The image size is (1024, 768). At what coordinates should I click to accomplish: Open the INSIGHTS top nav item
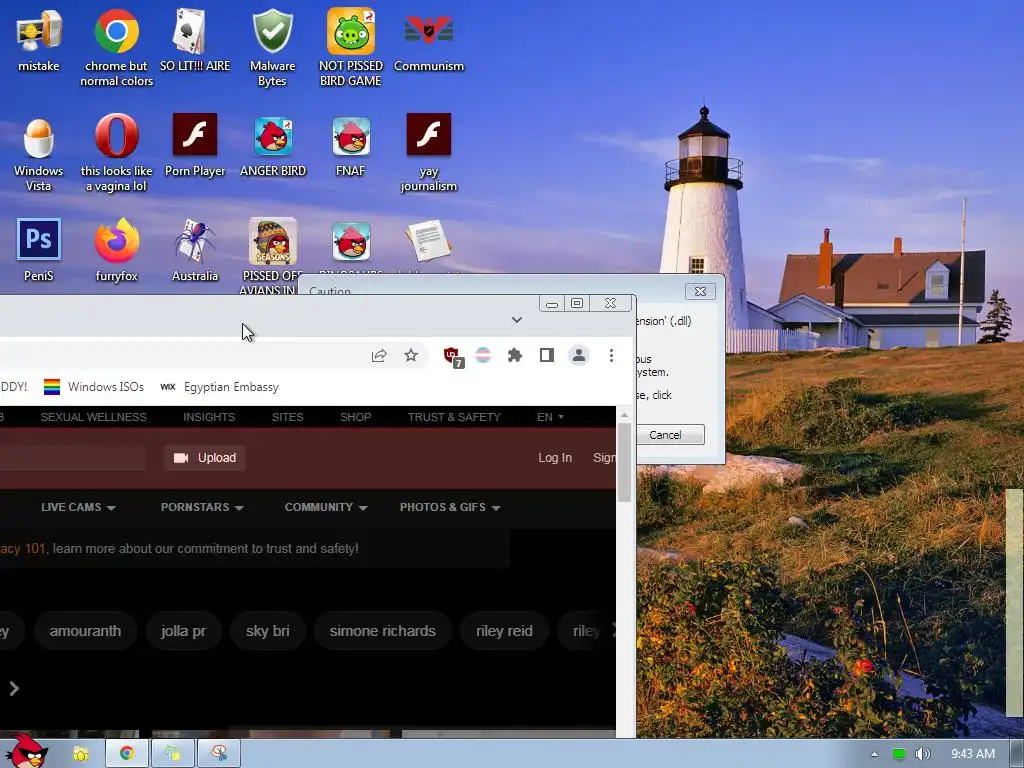pyautogui.click(x=209, y=417)
